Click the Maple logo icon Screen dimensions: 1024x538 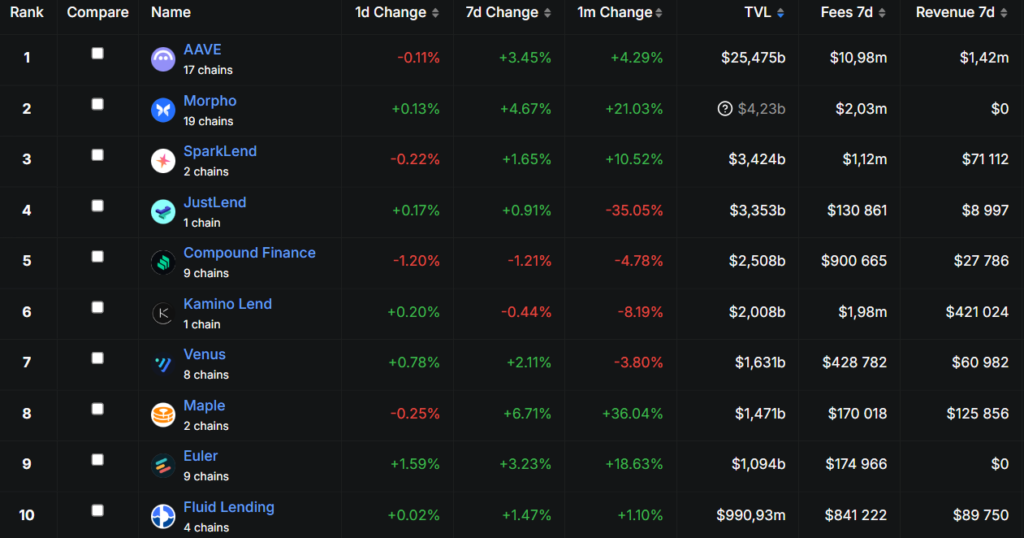coord(163,415)
